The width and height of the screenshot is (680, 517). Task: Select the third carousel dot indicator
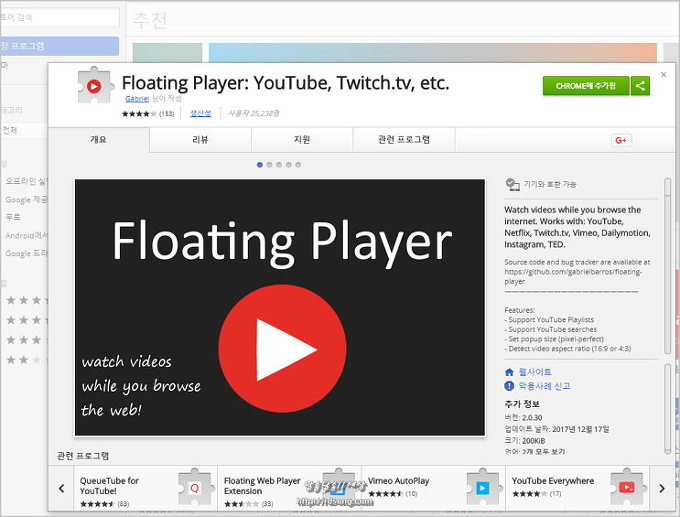(279, 164)
